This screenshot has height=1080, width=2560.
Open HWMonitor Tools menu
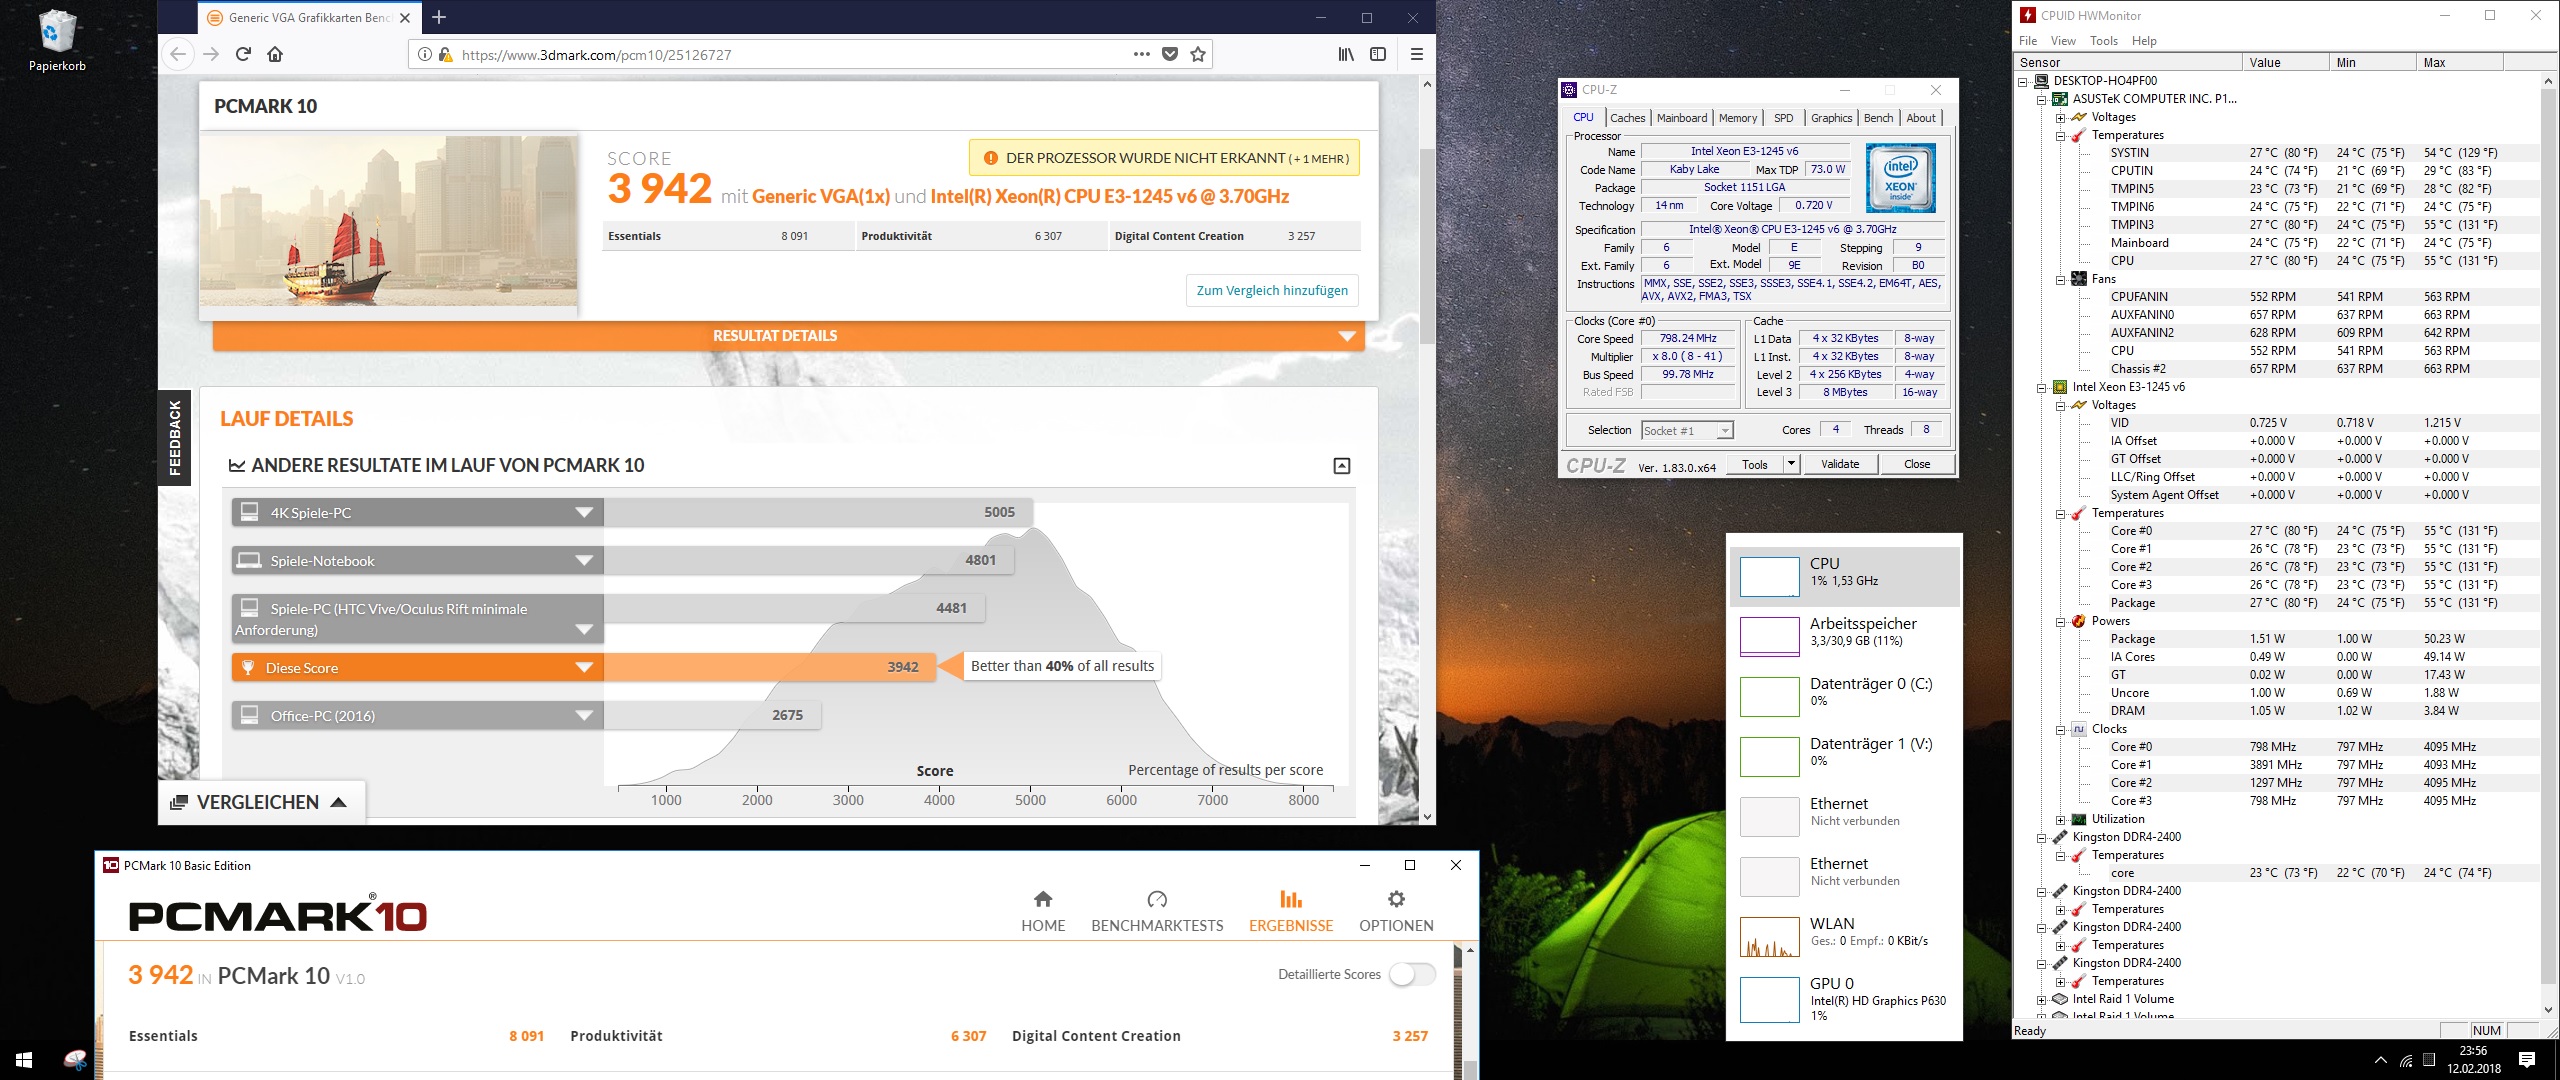2103,41
